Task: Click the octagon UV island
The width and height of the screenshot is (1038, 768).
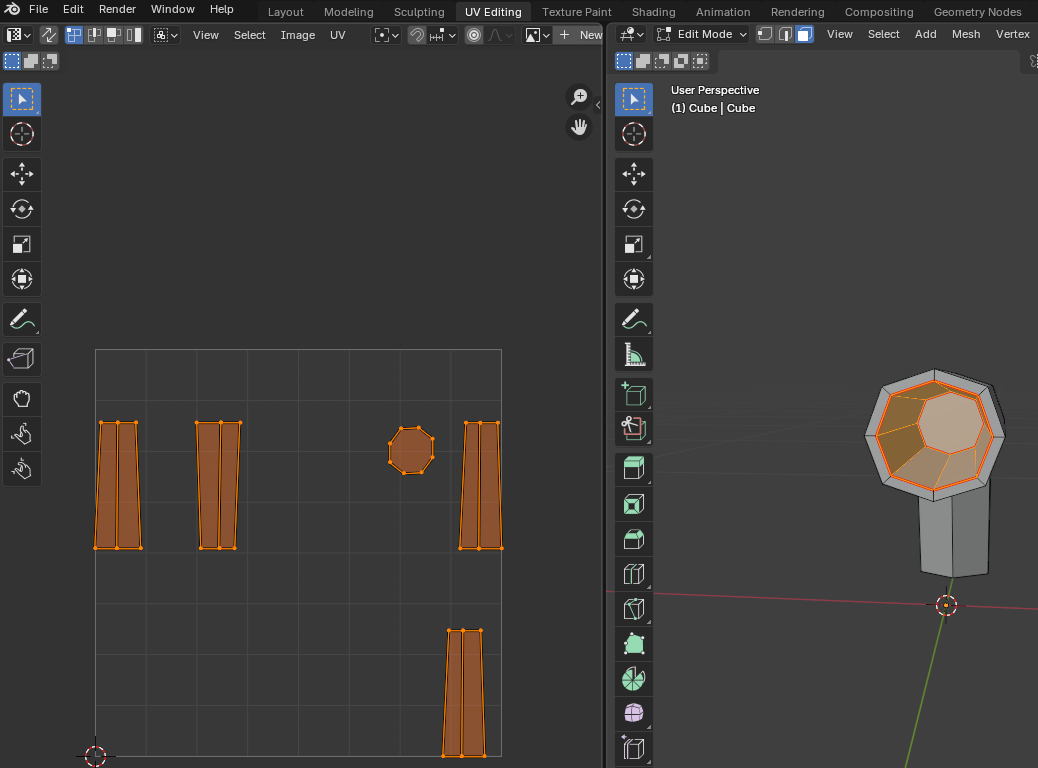Action: 411,451
